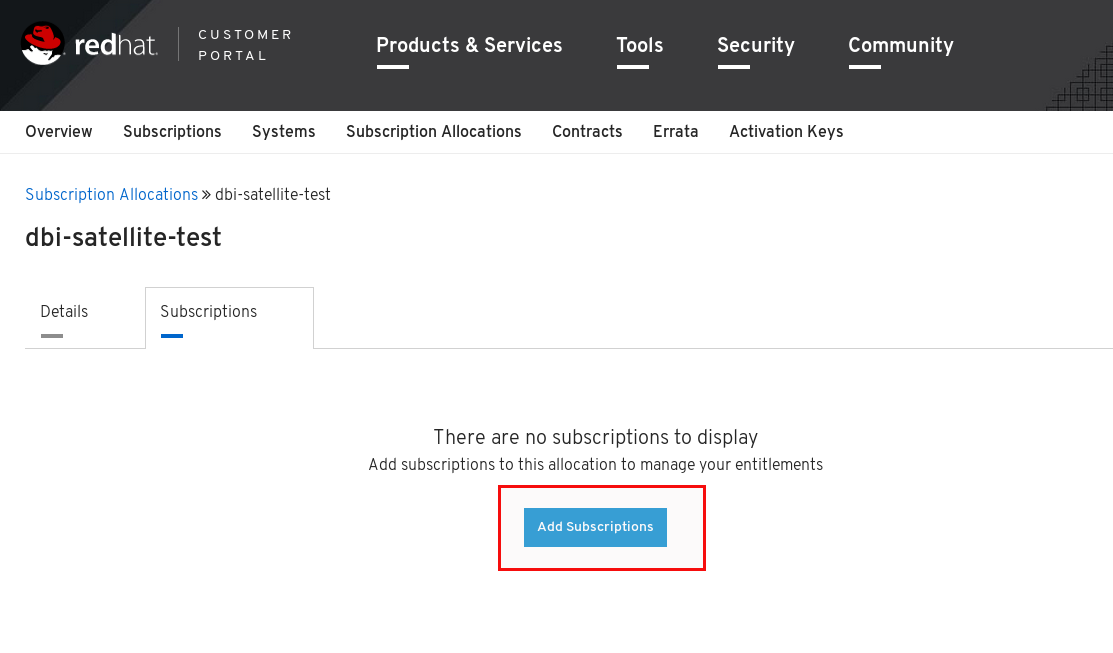
Task: Click the Add Subscriptions button
Action: coord(595,527)
